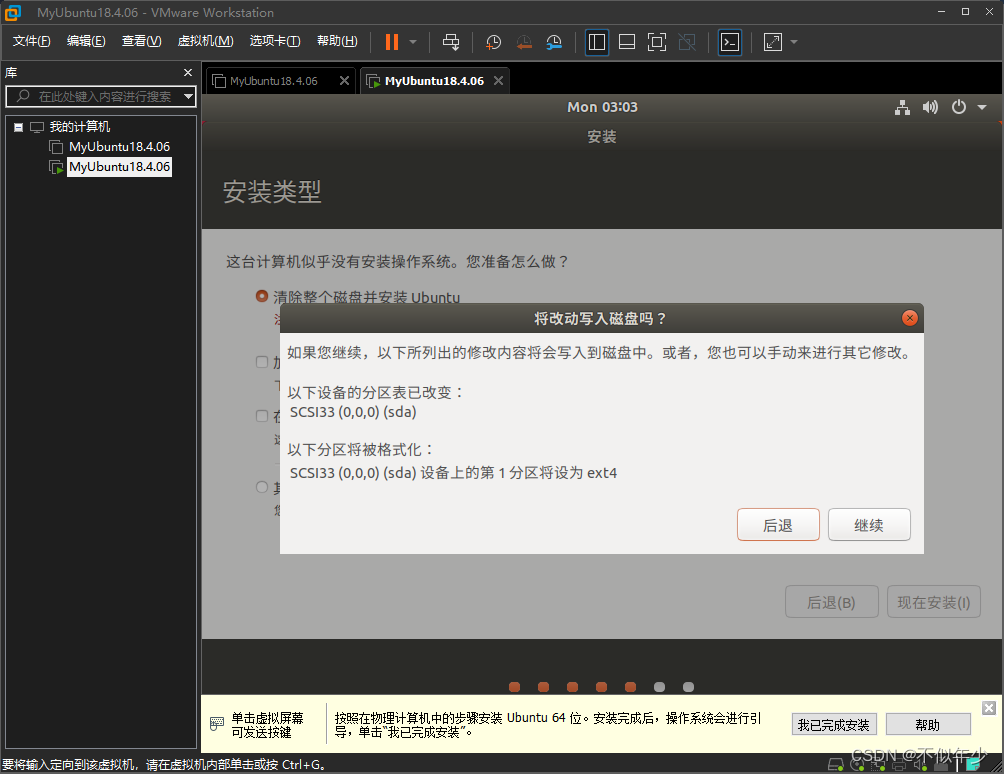1004x774 pixels.
Task: Open the 选项卡(T) menu
Action: [275, 41]
